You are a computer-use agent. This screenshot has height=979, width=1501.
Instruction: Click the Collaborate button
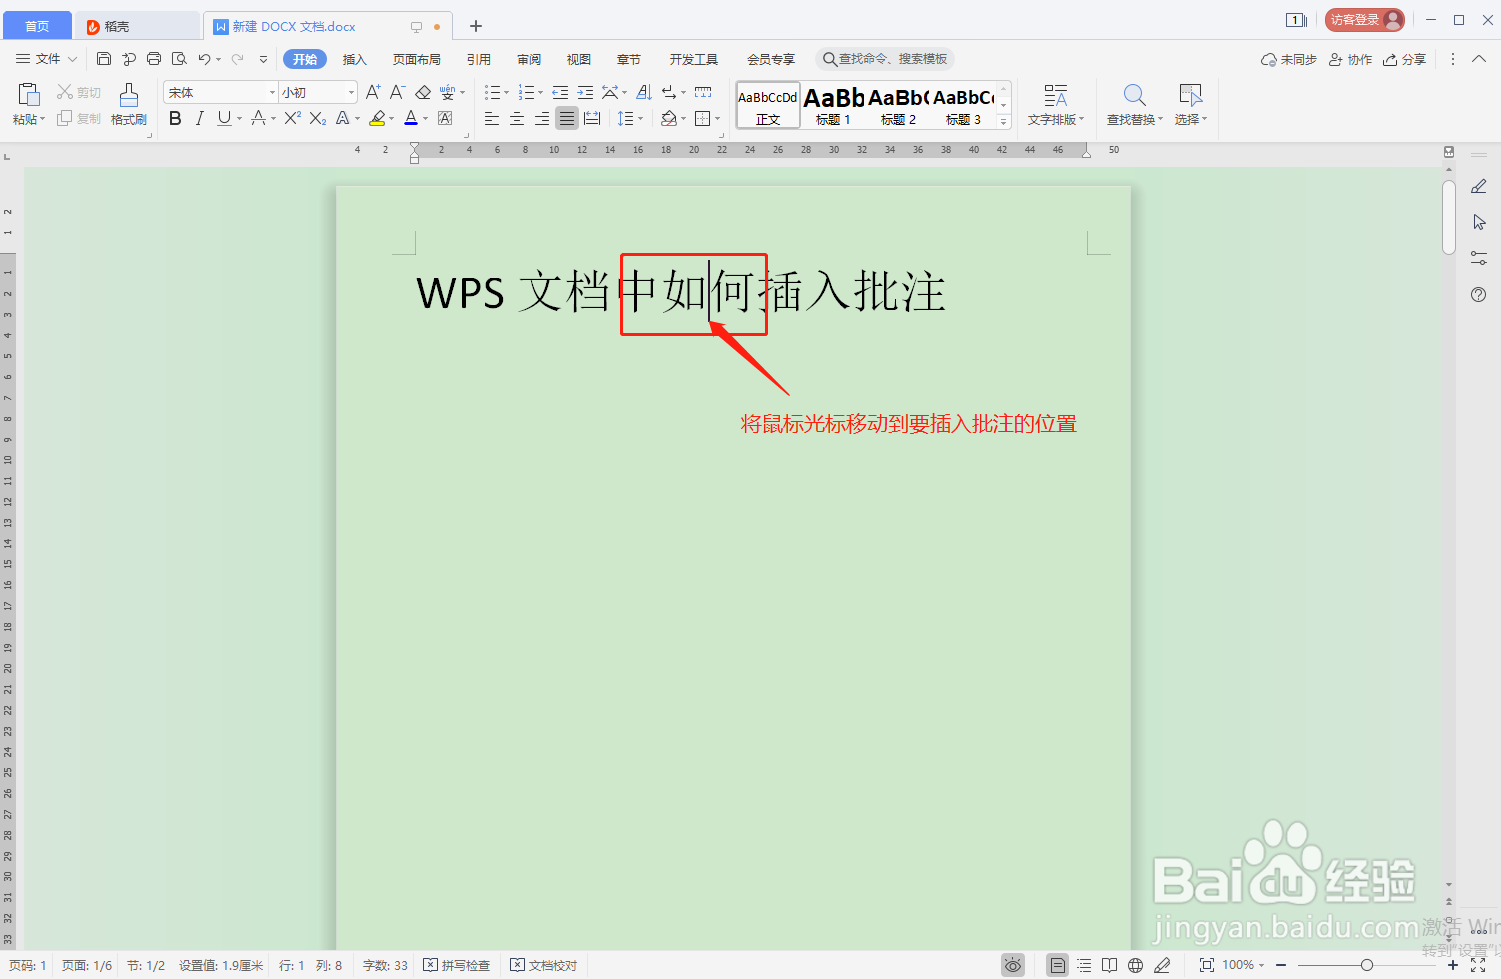pyautogui.click(x=1350, y=59)
